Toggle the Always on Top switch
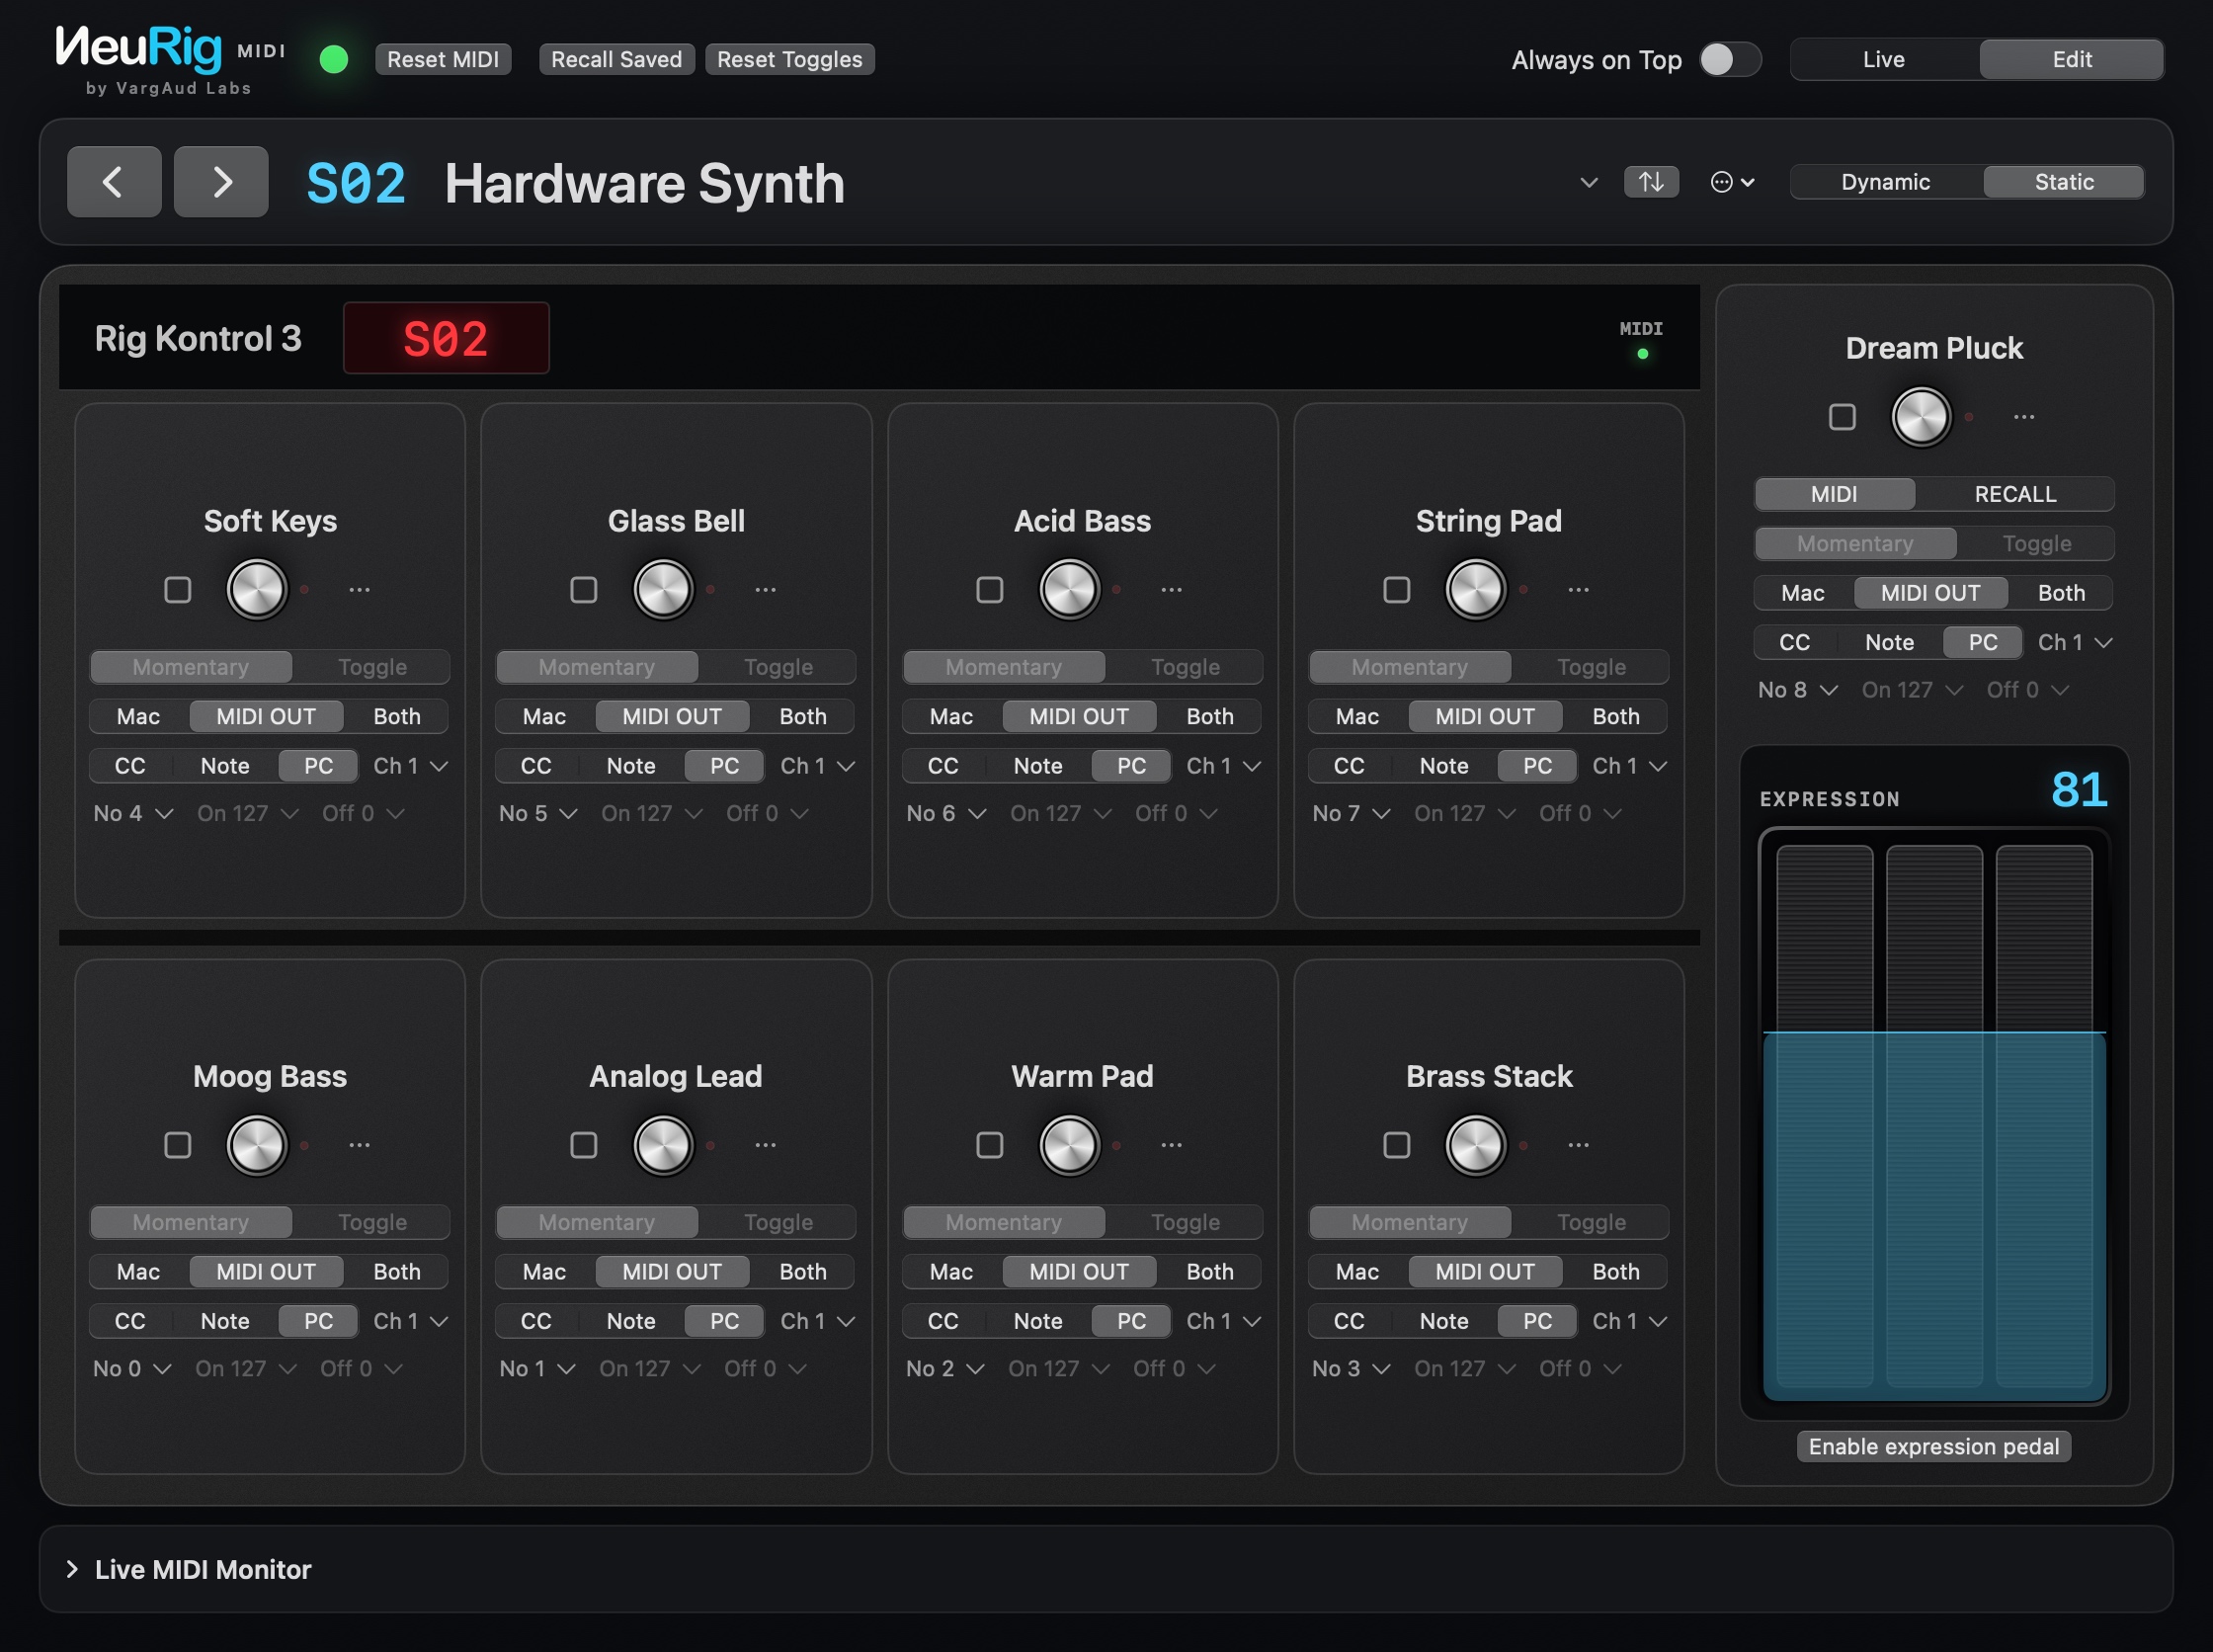 (x=1730, y=59)
